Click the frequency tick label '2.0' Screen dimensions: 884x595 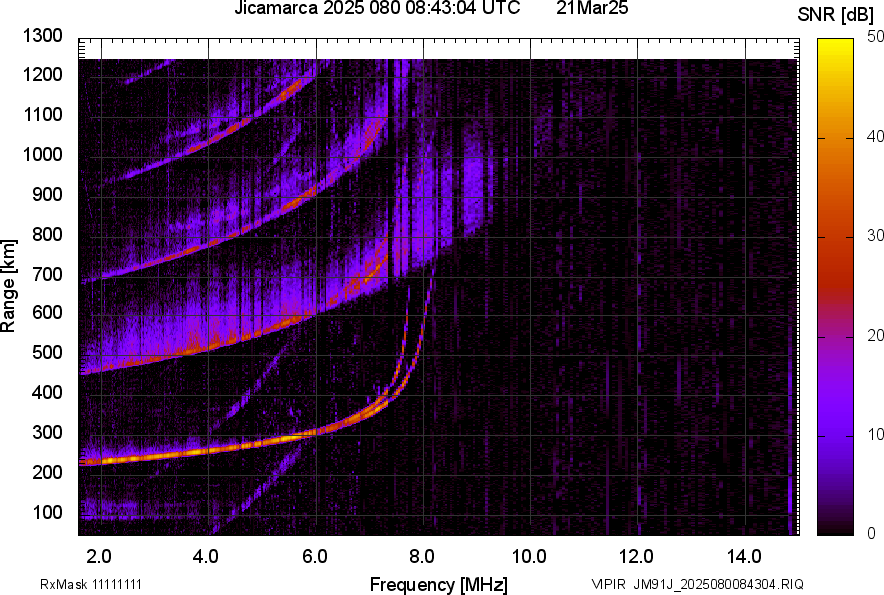99,557
